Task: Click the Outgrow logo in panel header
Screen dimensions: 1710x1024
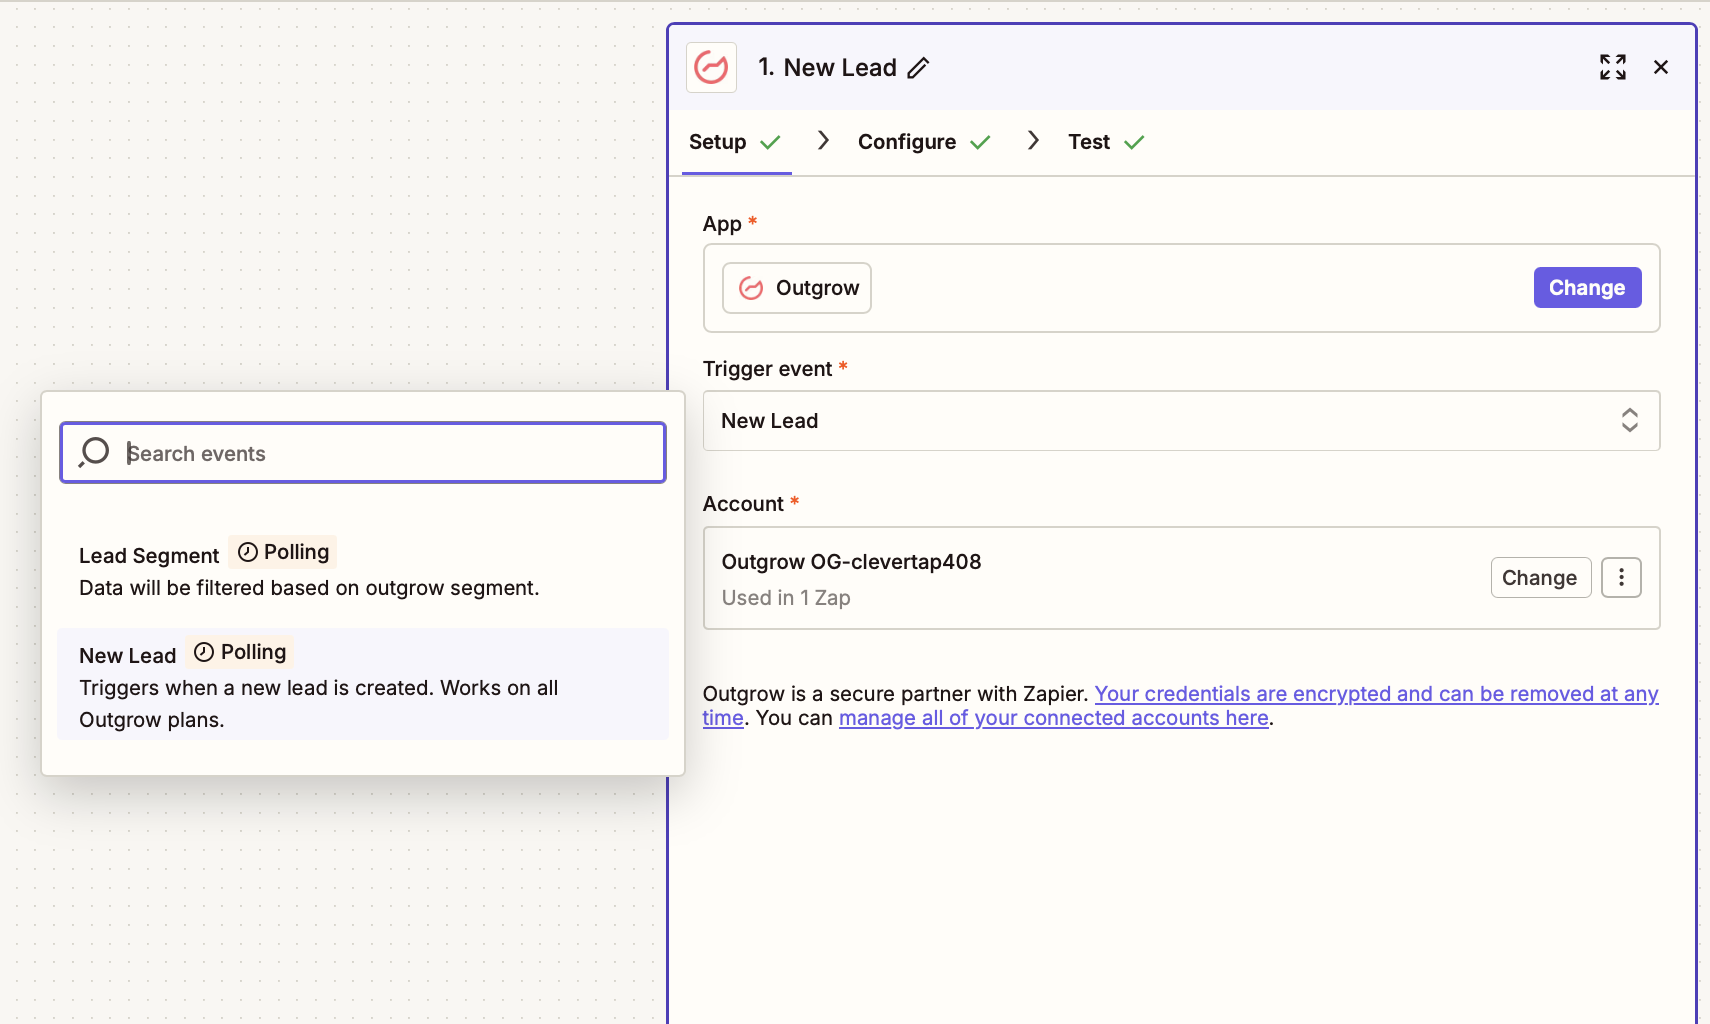Action: [711, 68]
